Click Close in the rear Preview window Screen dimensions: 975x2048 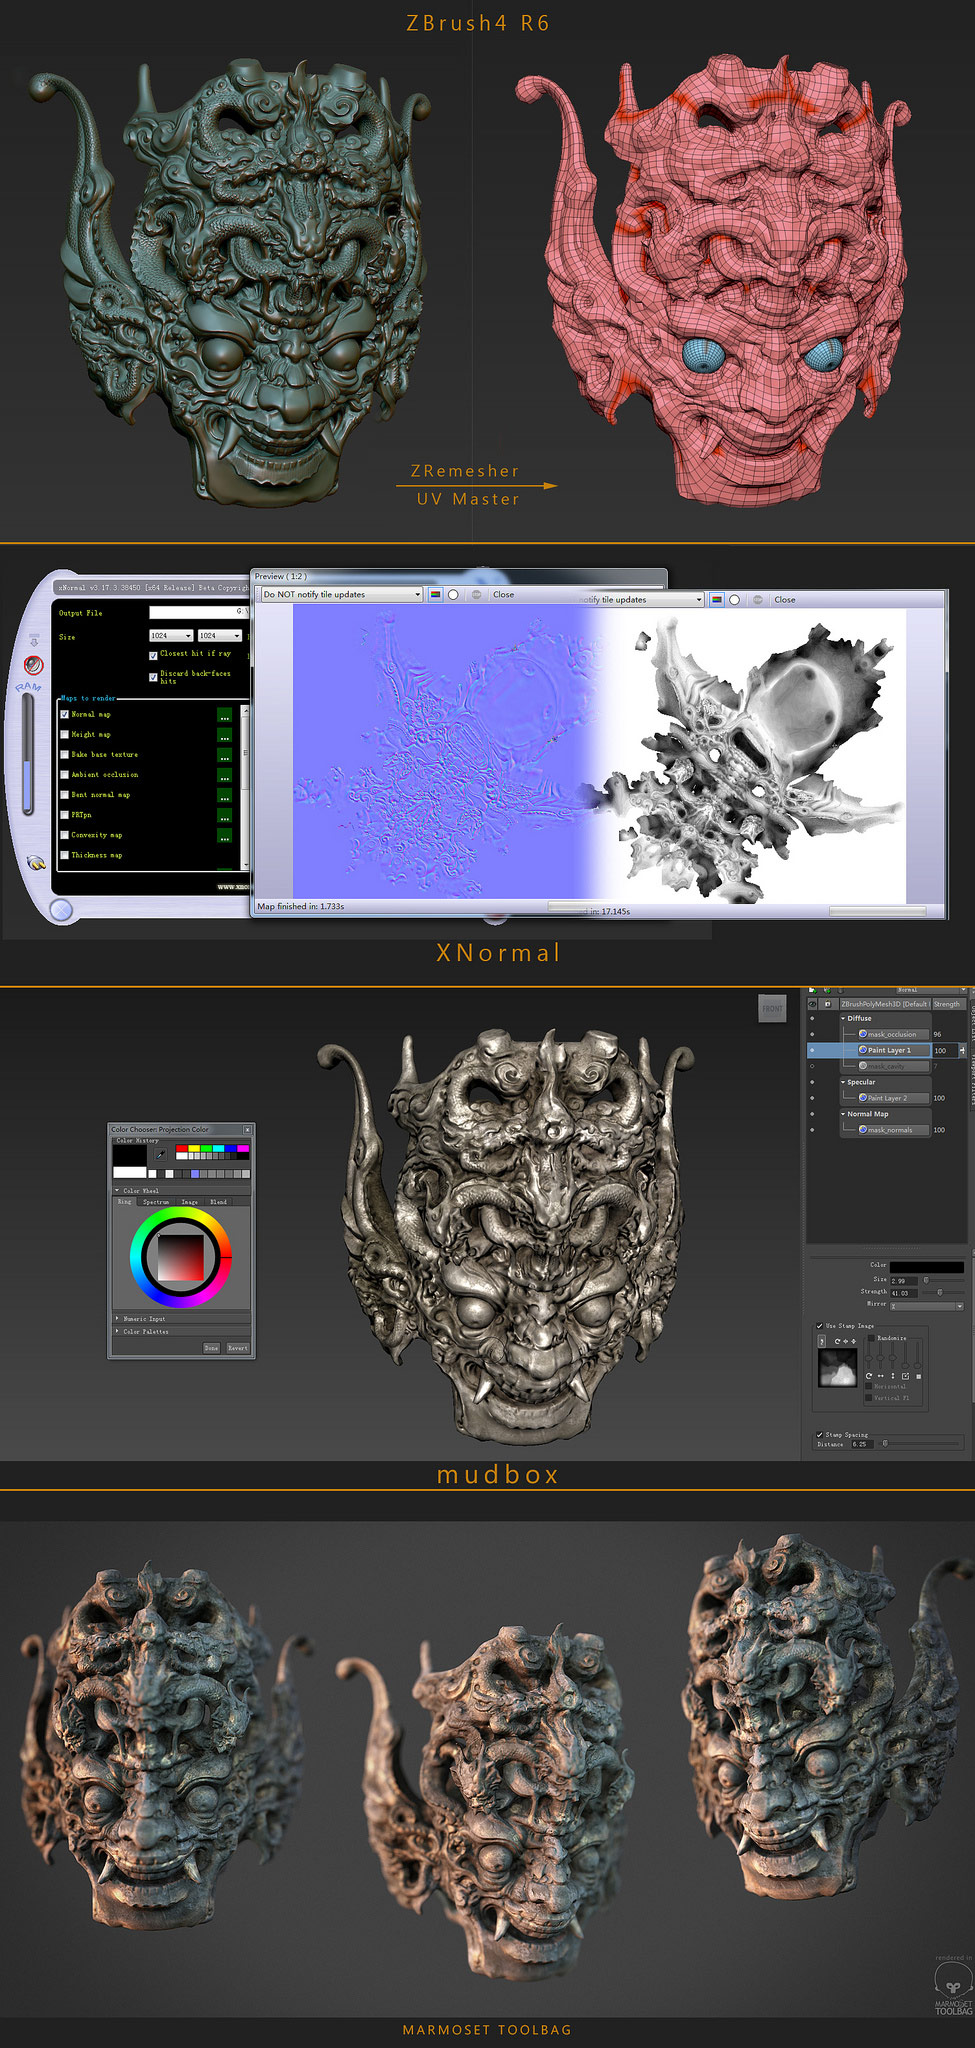pyautogui.click(x=785, y=600)
